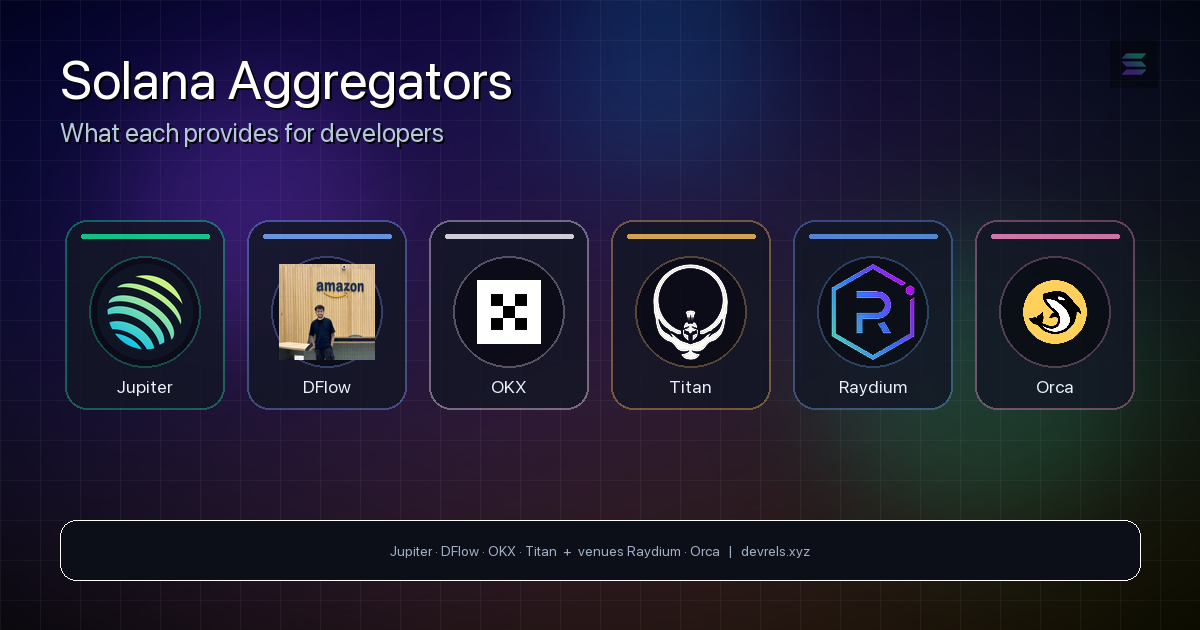Image resolution: width=1200 pixels, height=630 pixels.
Task: Click the subtitle What each provides for developers
Action: point(252,133)
